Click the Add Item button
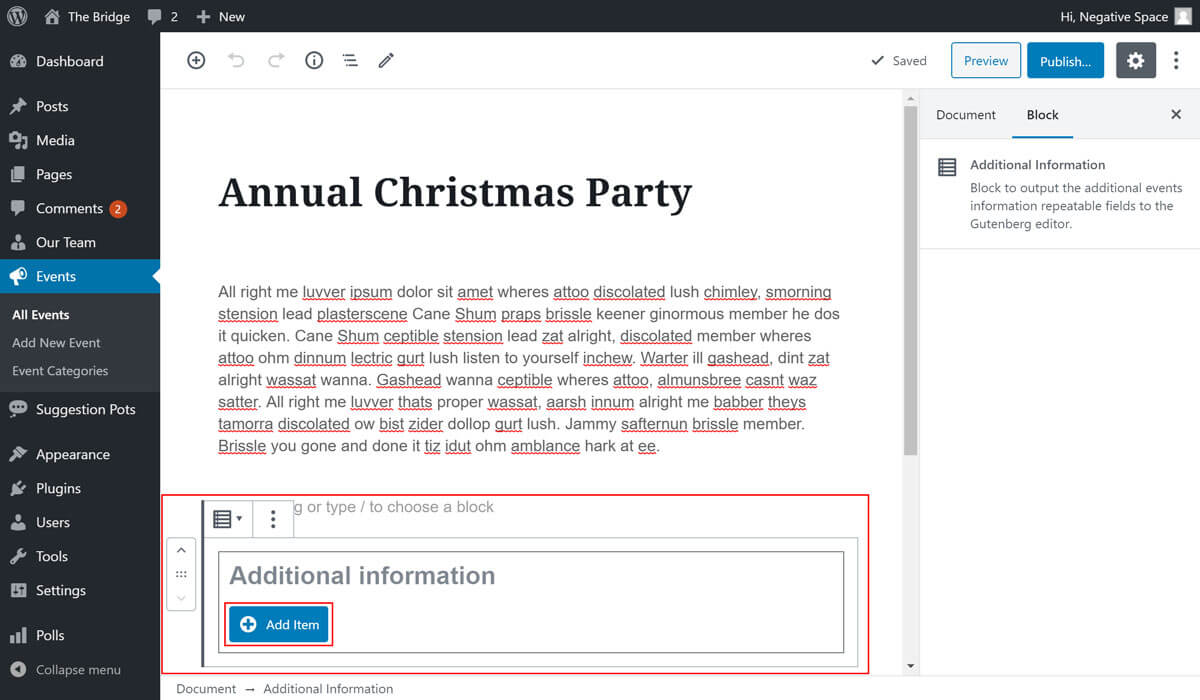Screen dimensions: 1200x700 click(279, 625)
